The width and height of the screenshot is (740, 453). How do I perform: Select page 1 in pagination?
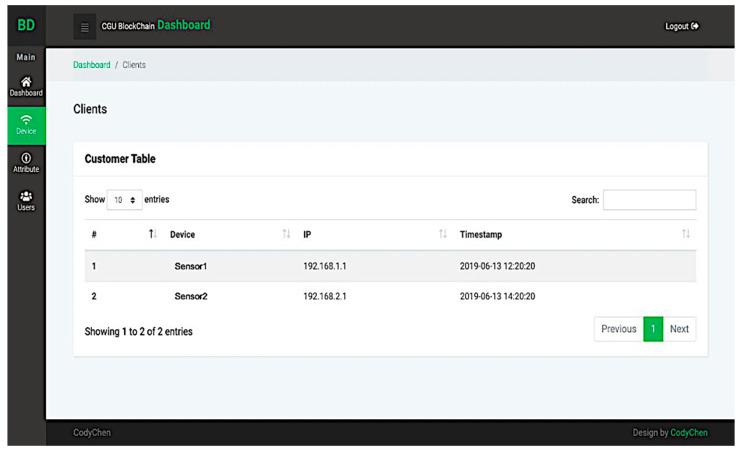(x=653, y=329)
